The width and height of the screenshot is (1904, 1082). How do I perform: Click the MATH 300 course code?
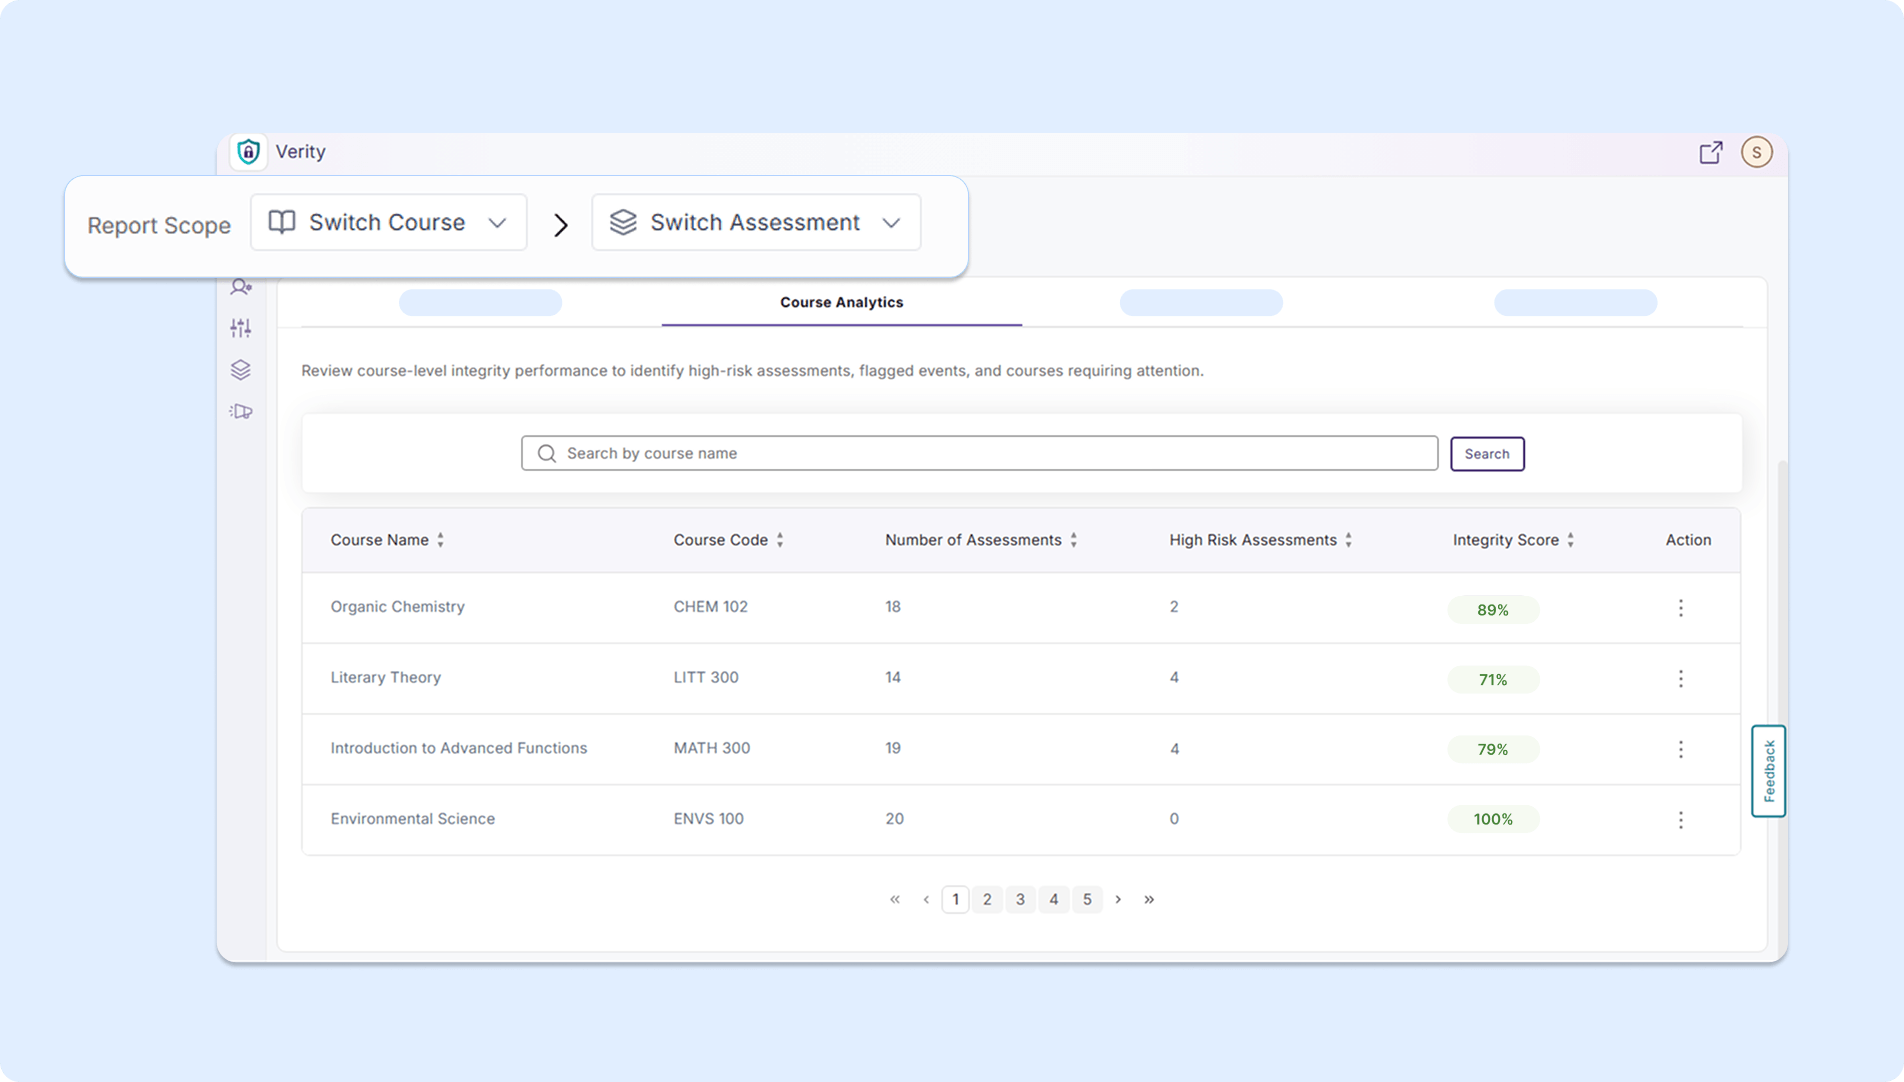coord(711,748)
